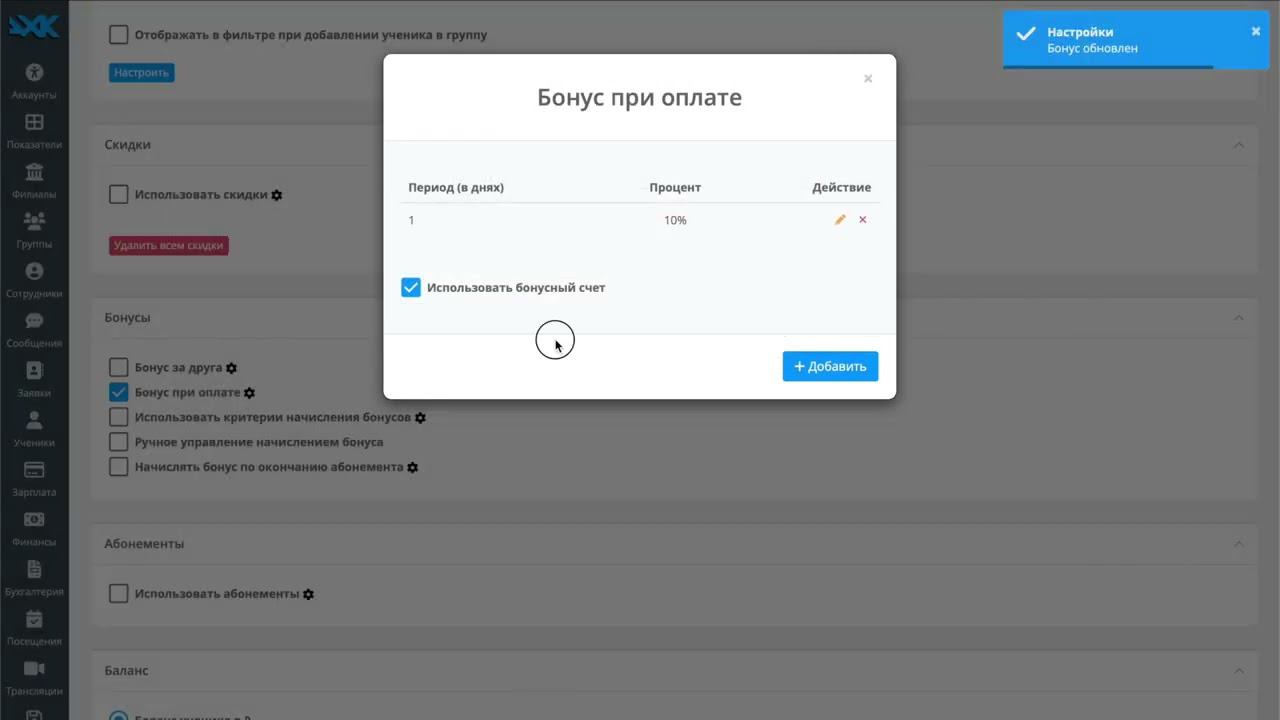The height and width of the screenshot is (720, 1280).
Task: Click Удалить всем скидки button
Action: tap(169, 245)
